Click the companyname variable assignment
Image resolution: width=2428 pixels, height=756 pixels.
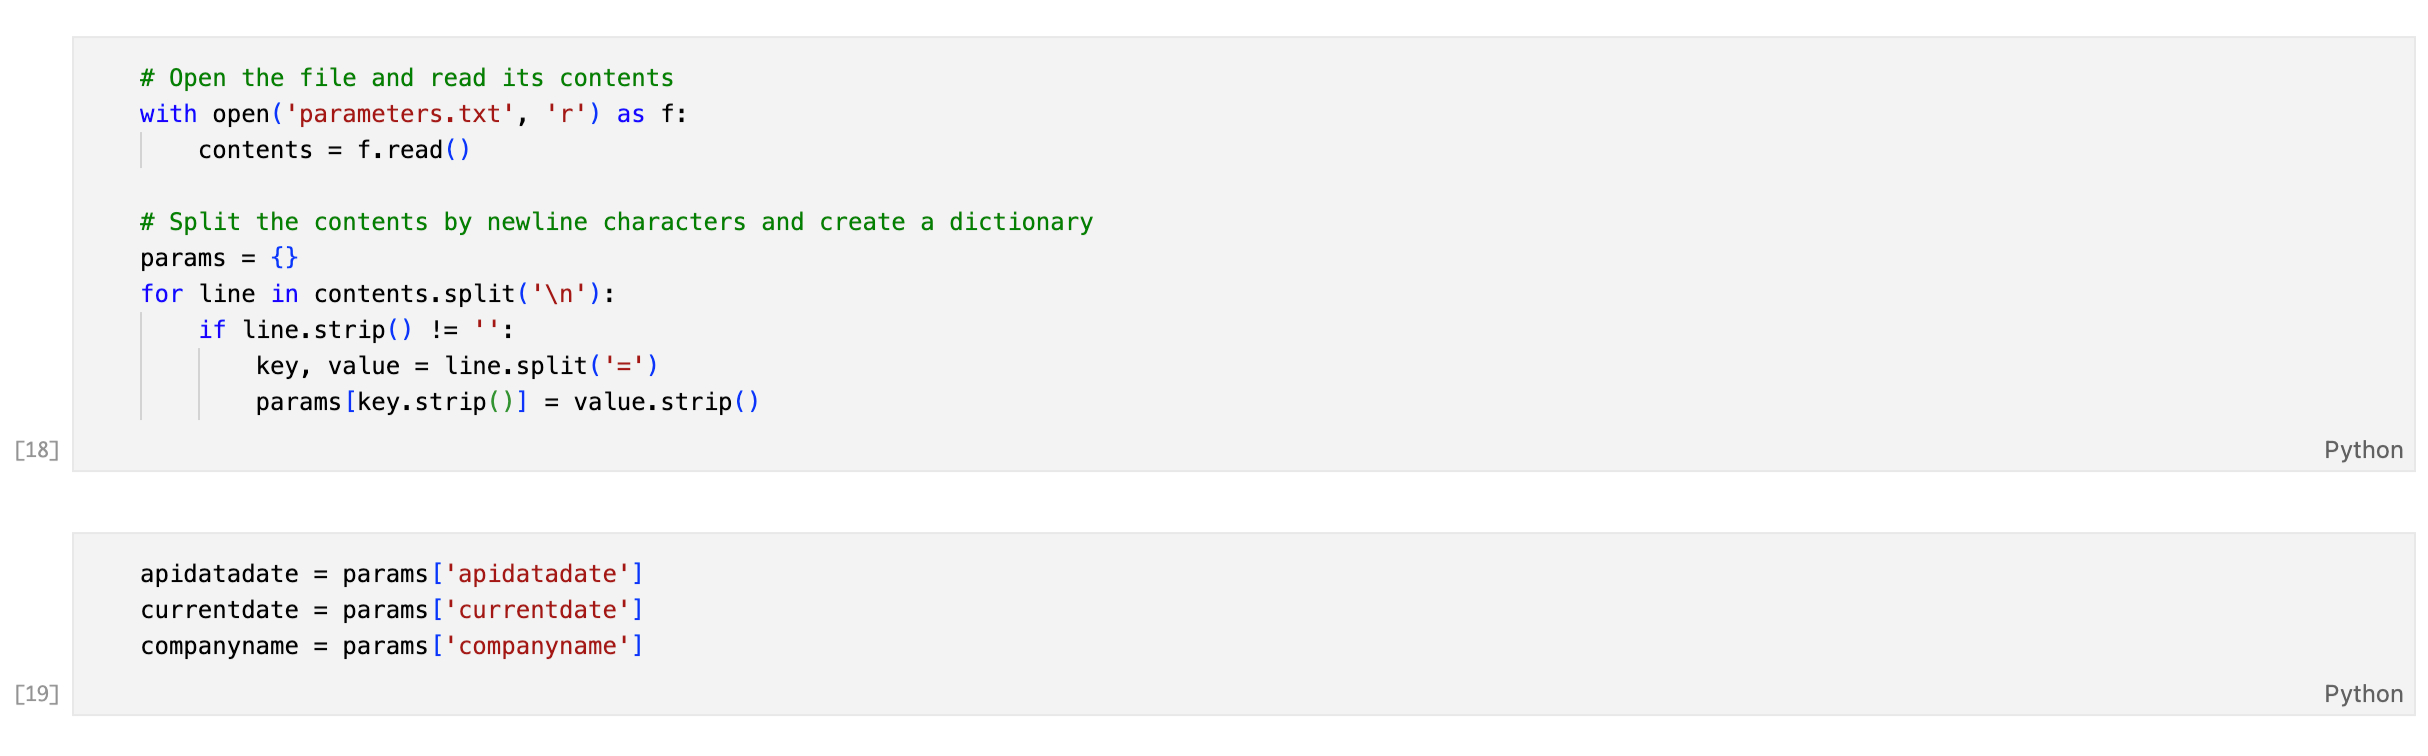219,646
